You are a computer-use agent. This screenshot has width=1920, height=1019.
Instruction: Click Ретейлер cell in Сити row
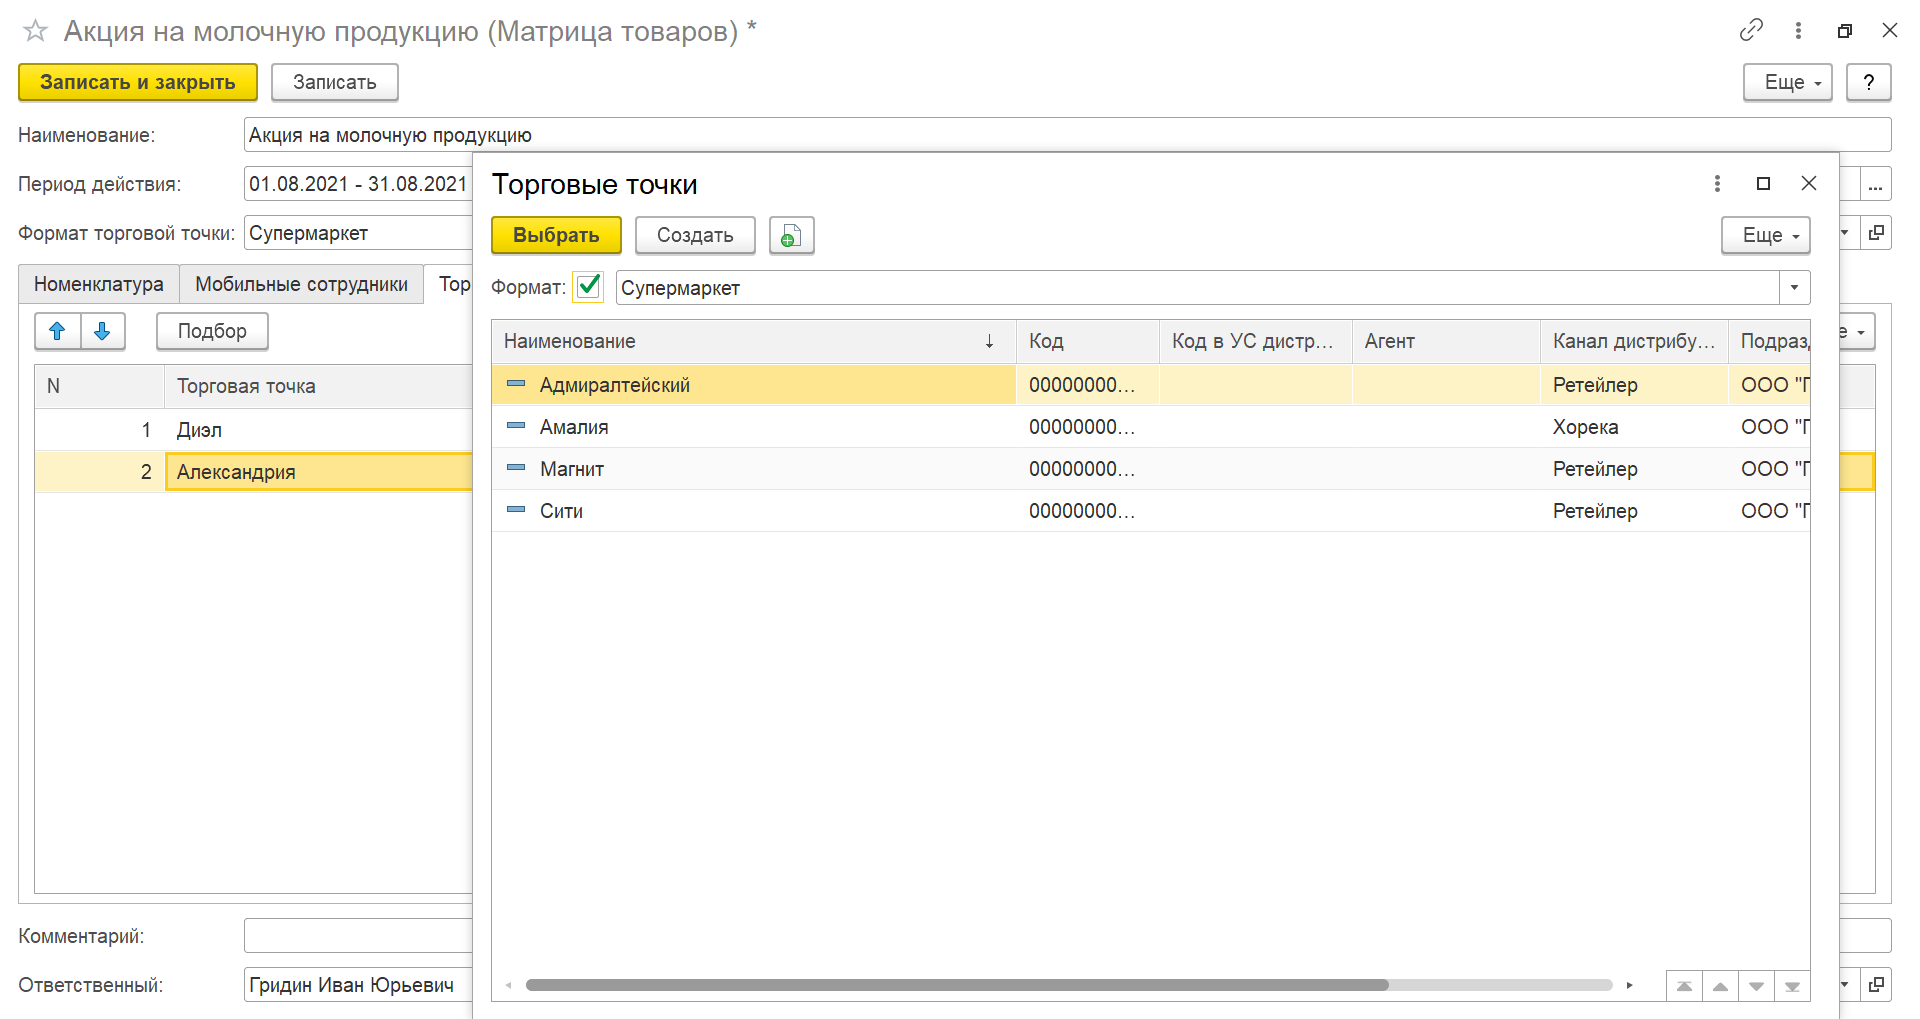tap(1634, 511)
